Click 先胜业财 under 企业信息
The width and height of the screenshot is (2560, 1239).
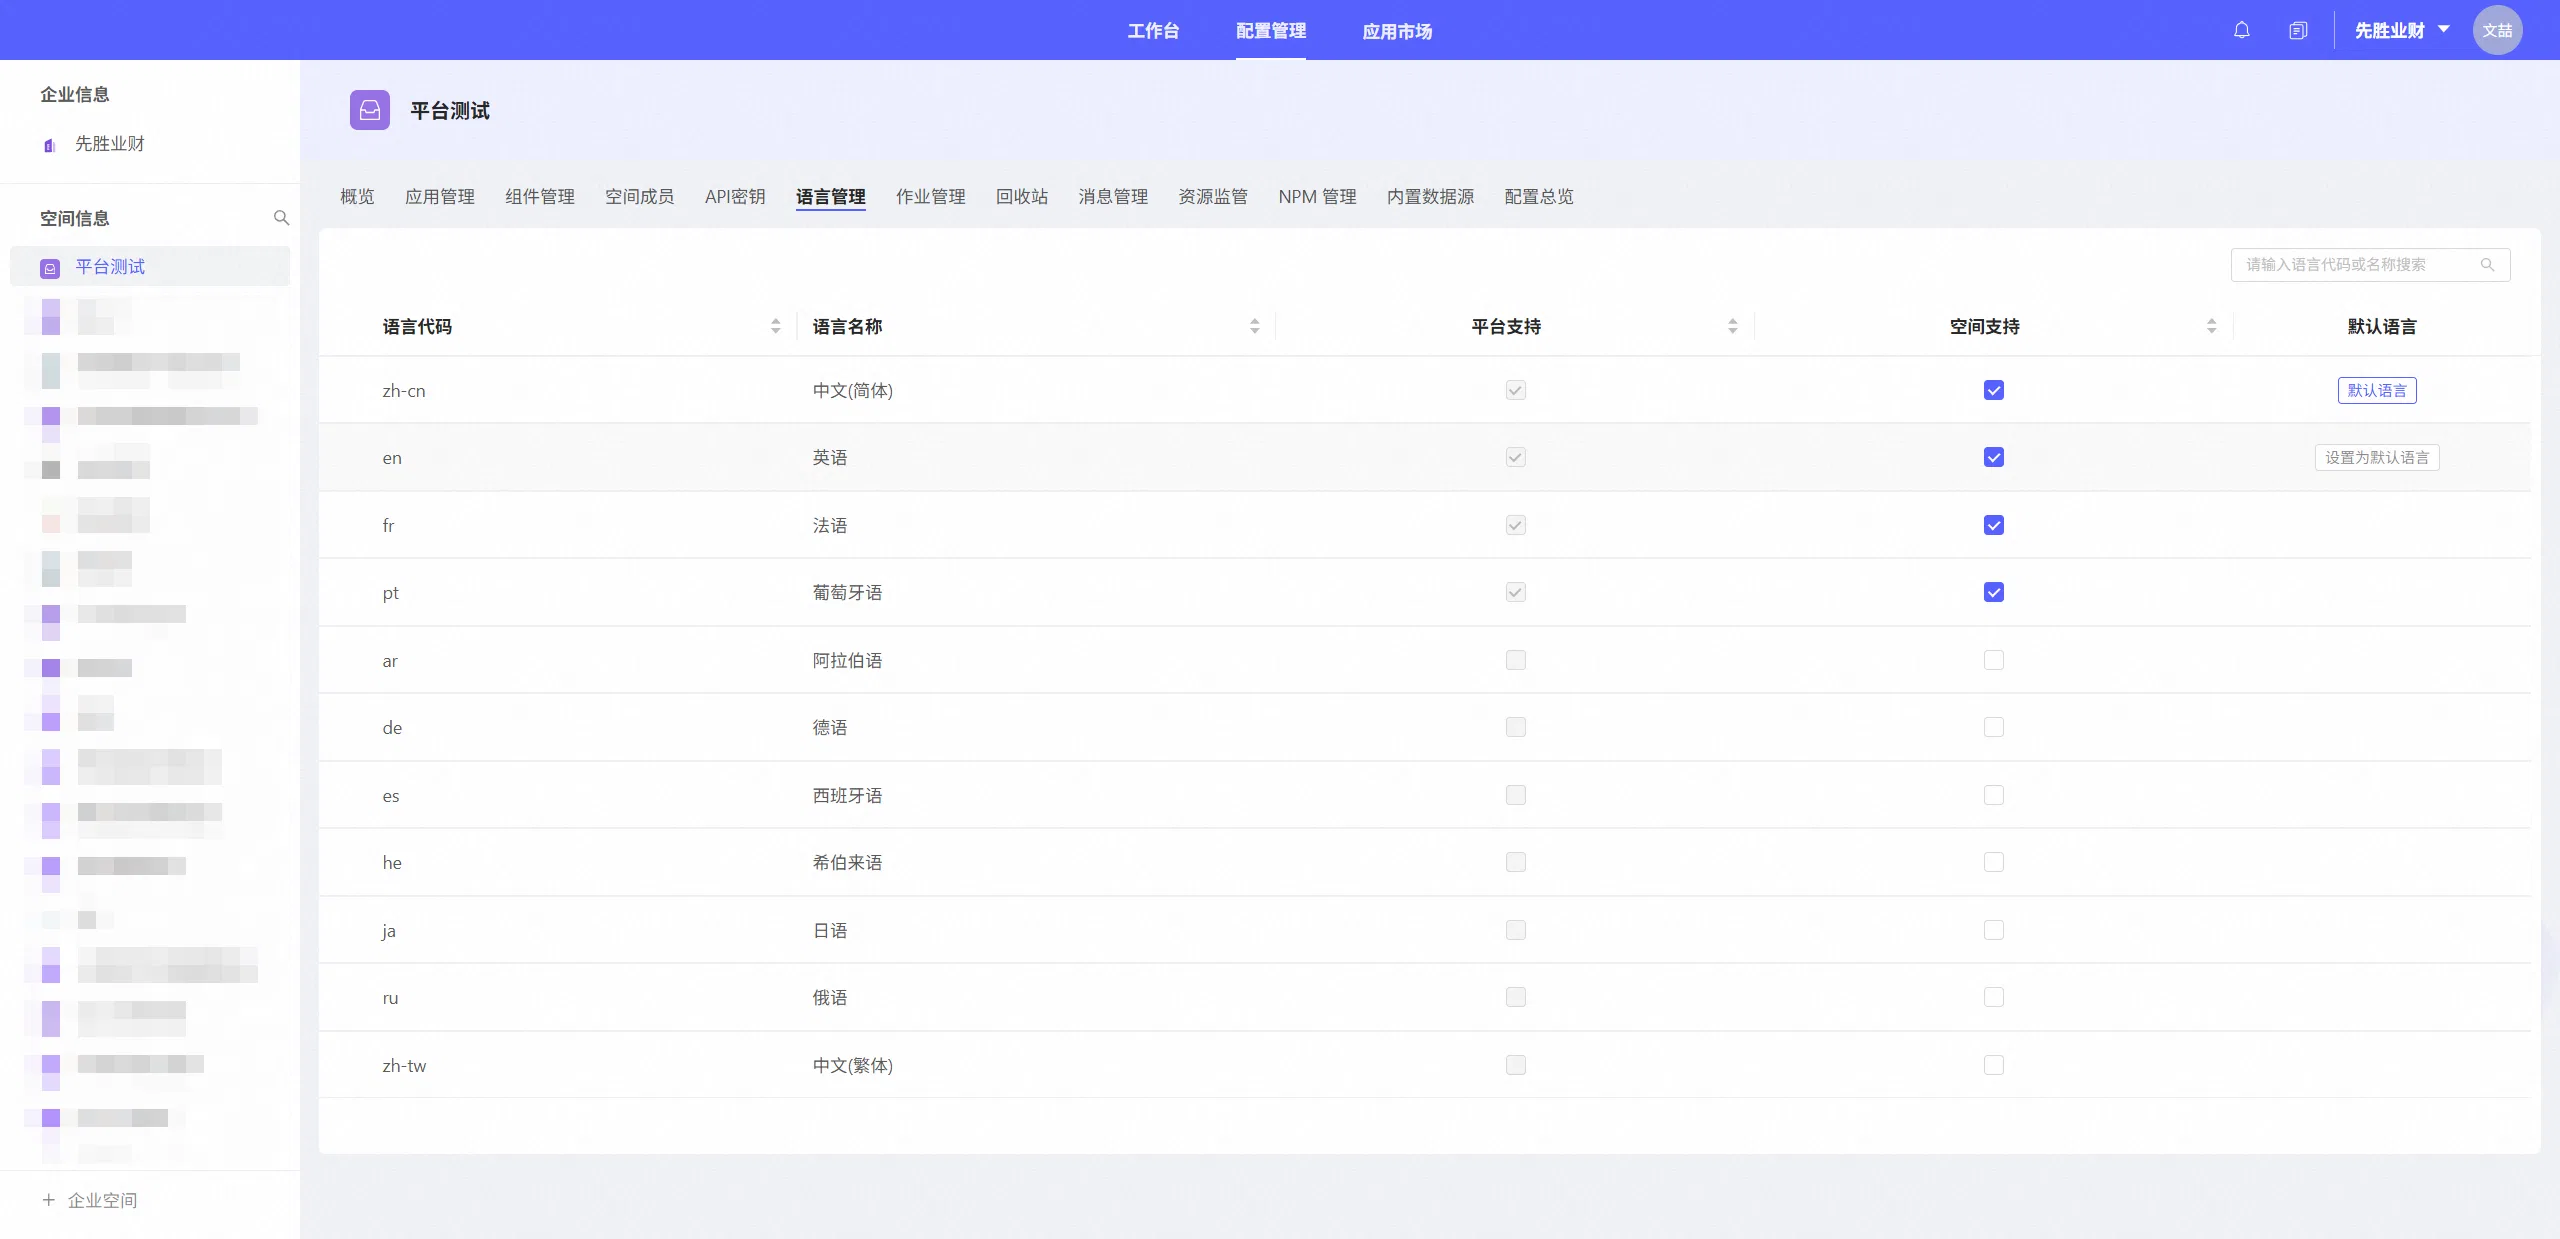(110, 144)
